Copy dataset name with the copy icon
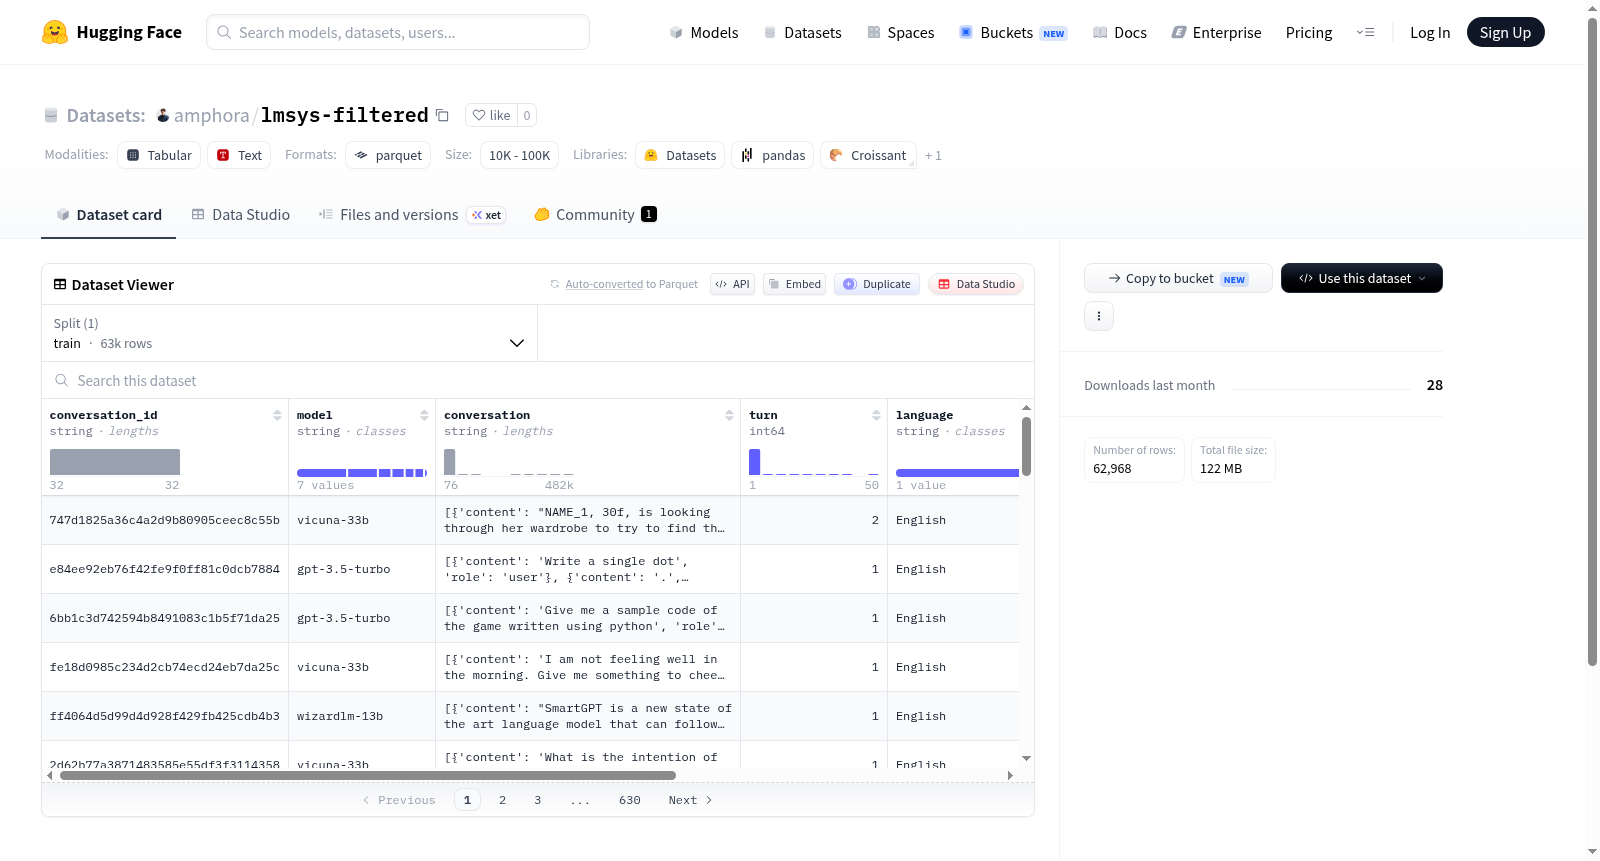 [x=442, y=115]
